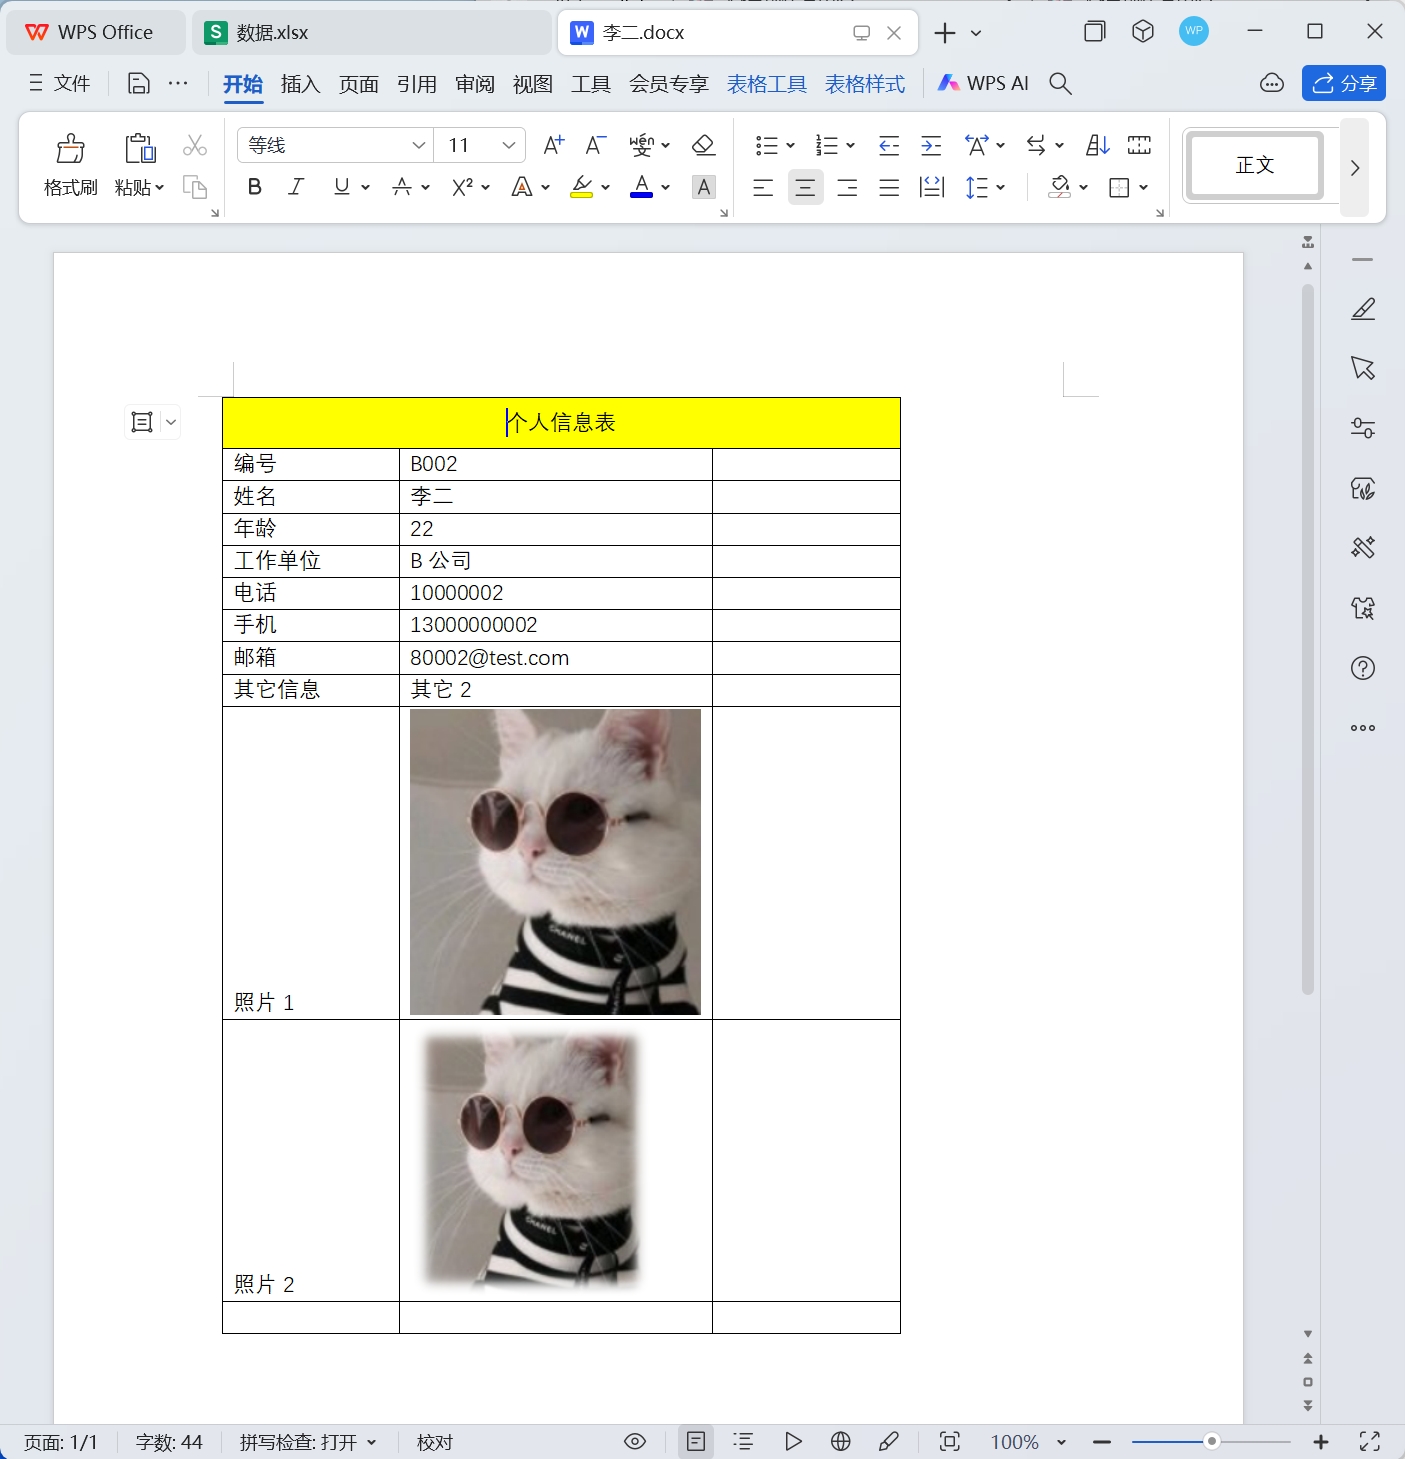
Task: Open full screen mode from status bar
Action: coord(1368,1441)
